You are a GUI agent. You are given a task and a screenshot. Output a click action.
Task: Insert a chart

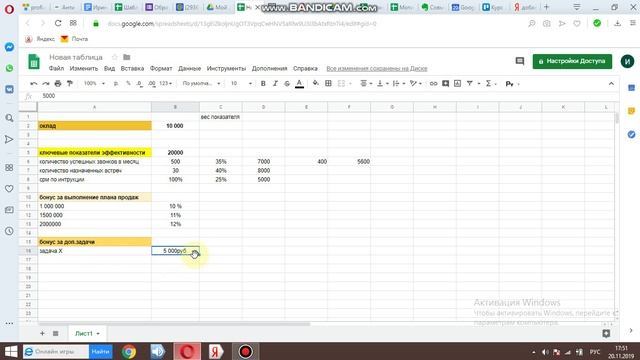click(x=458, y=84)
